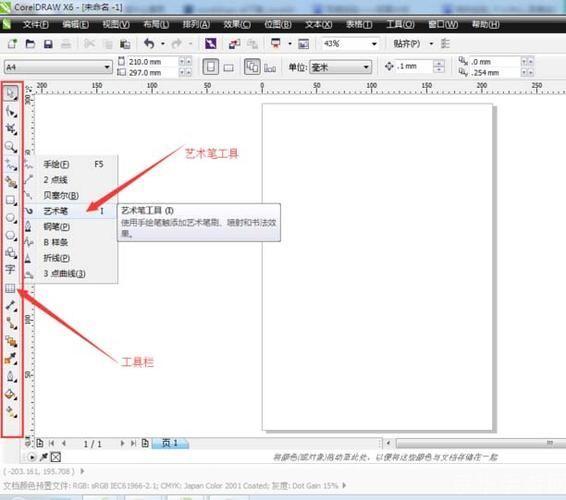Choose 2 点线 from the flyout

tap(71, 180)
